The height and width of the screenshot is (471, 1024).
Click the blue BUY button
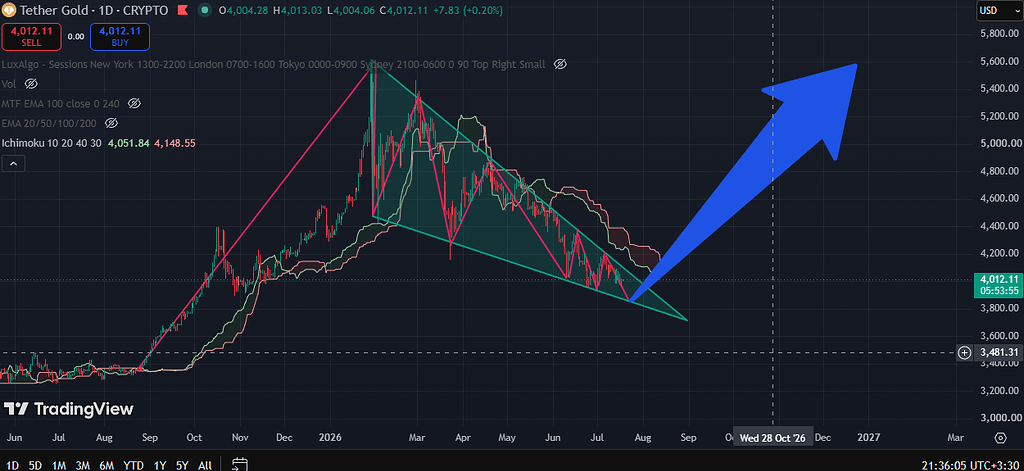(120, 37)
